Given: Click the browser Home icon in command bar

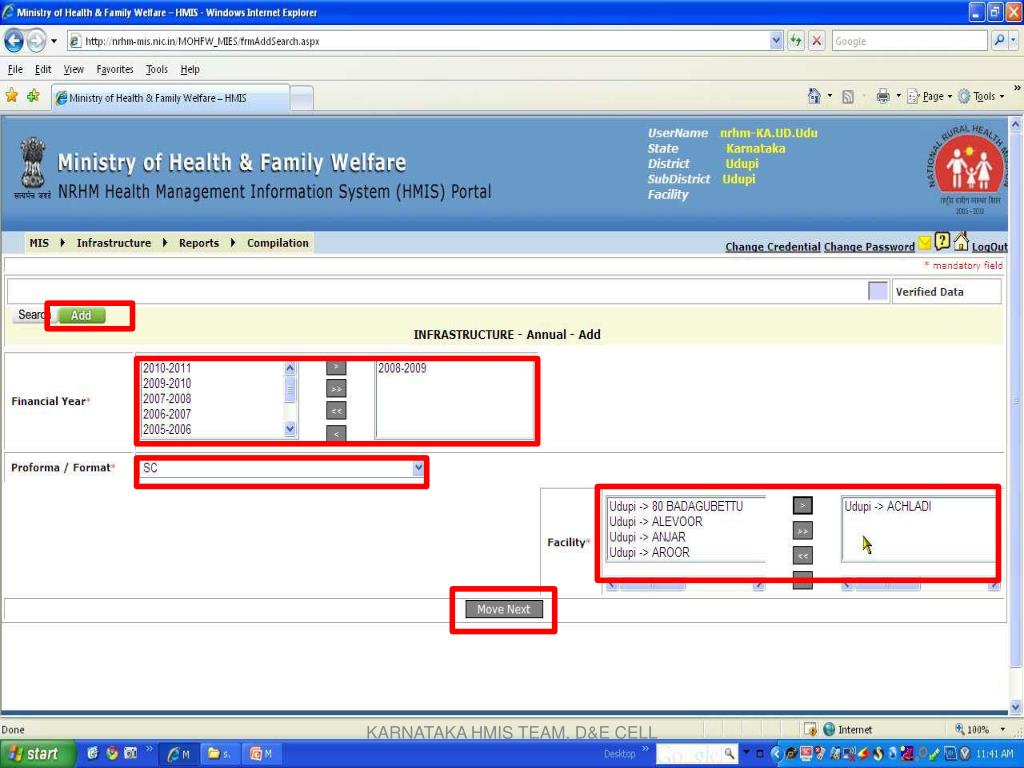Looking at the screenshot, I should point(814,97).
